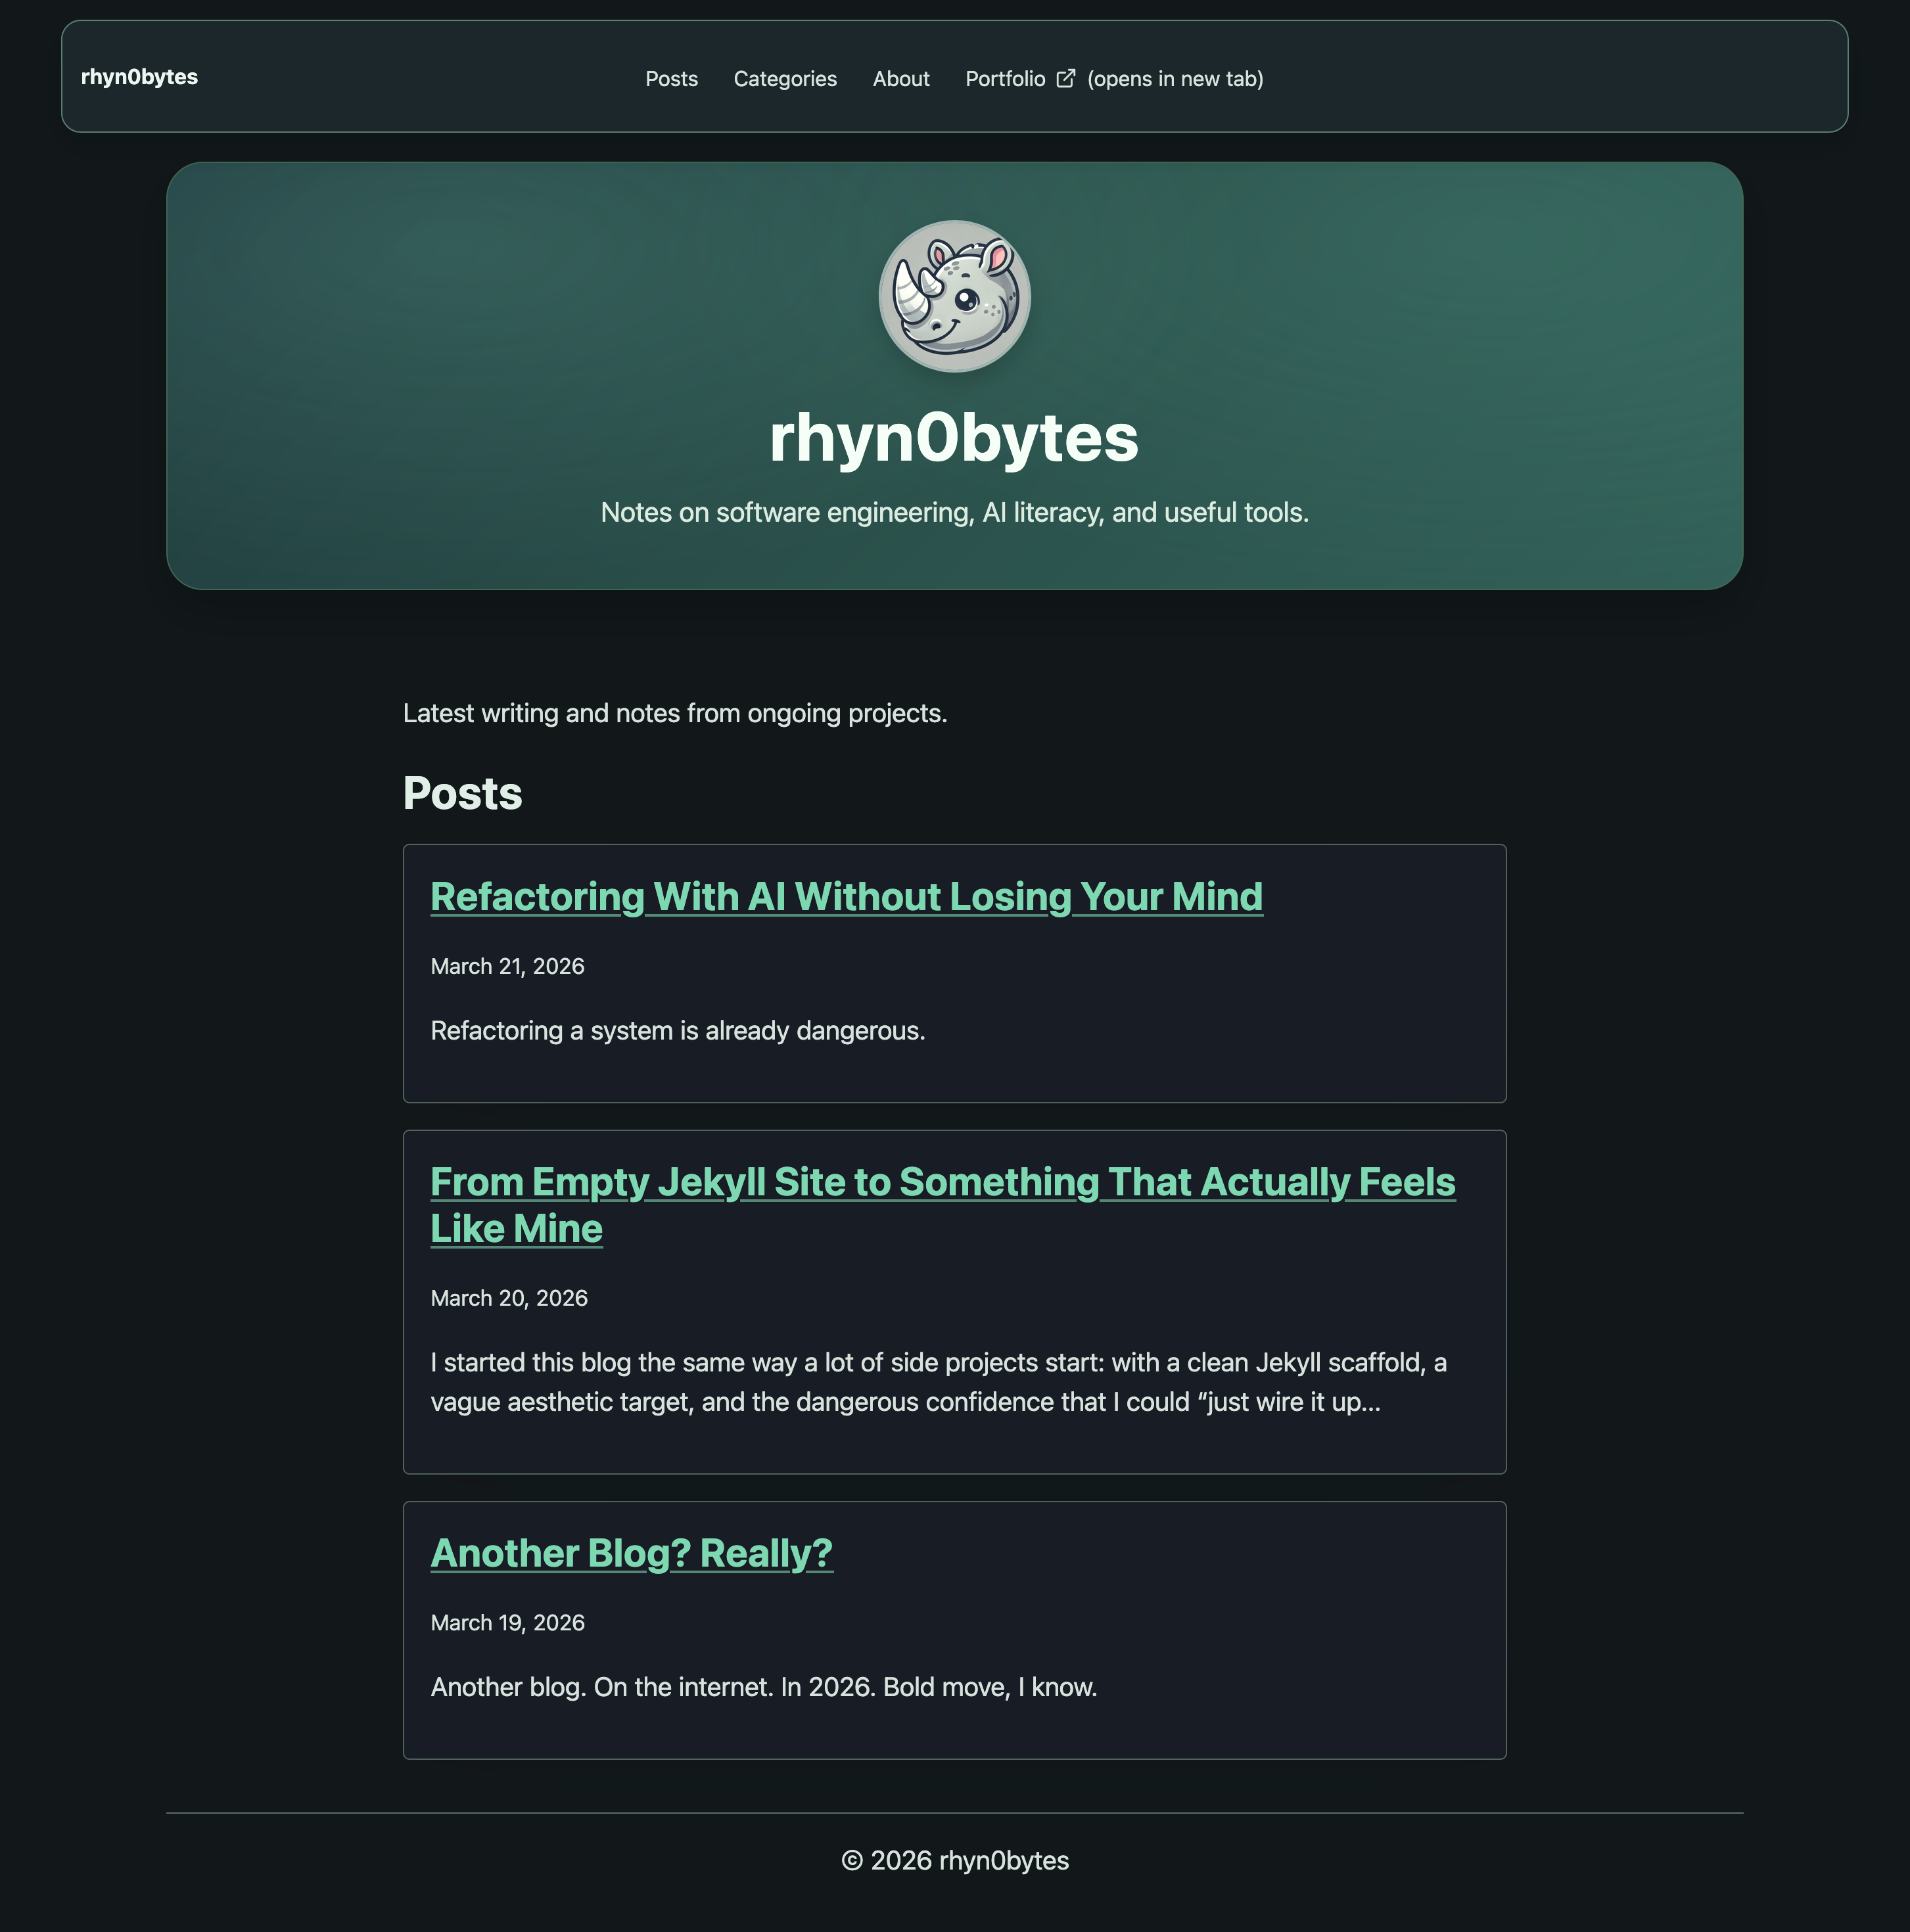
Task: Click excerpt 'Another blog. On the internet.'
Action: point(764,1687)
